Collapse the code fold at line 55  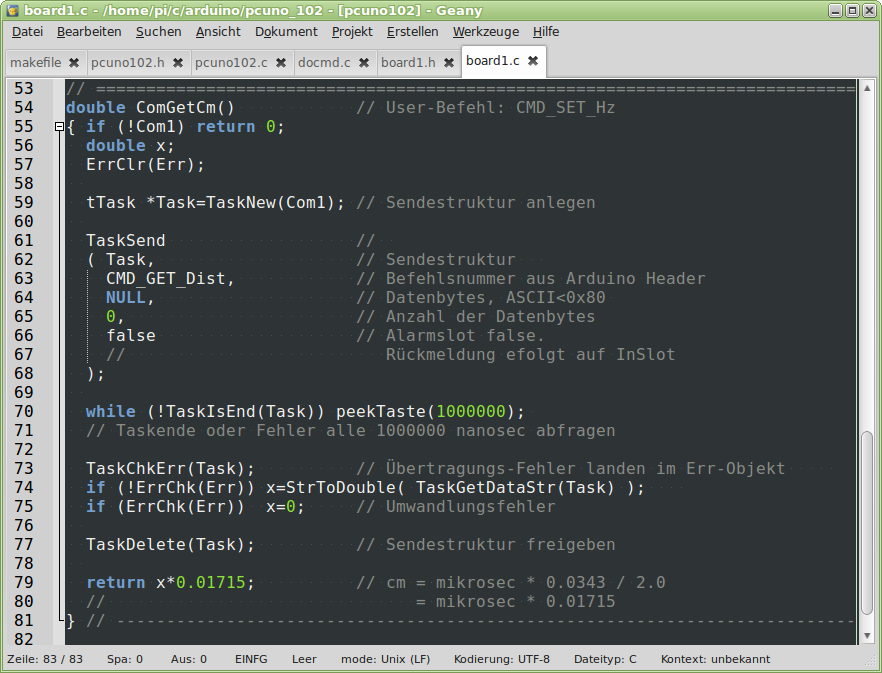point(60,127)
